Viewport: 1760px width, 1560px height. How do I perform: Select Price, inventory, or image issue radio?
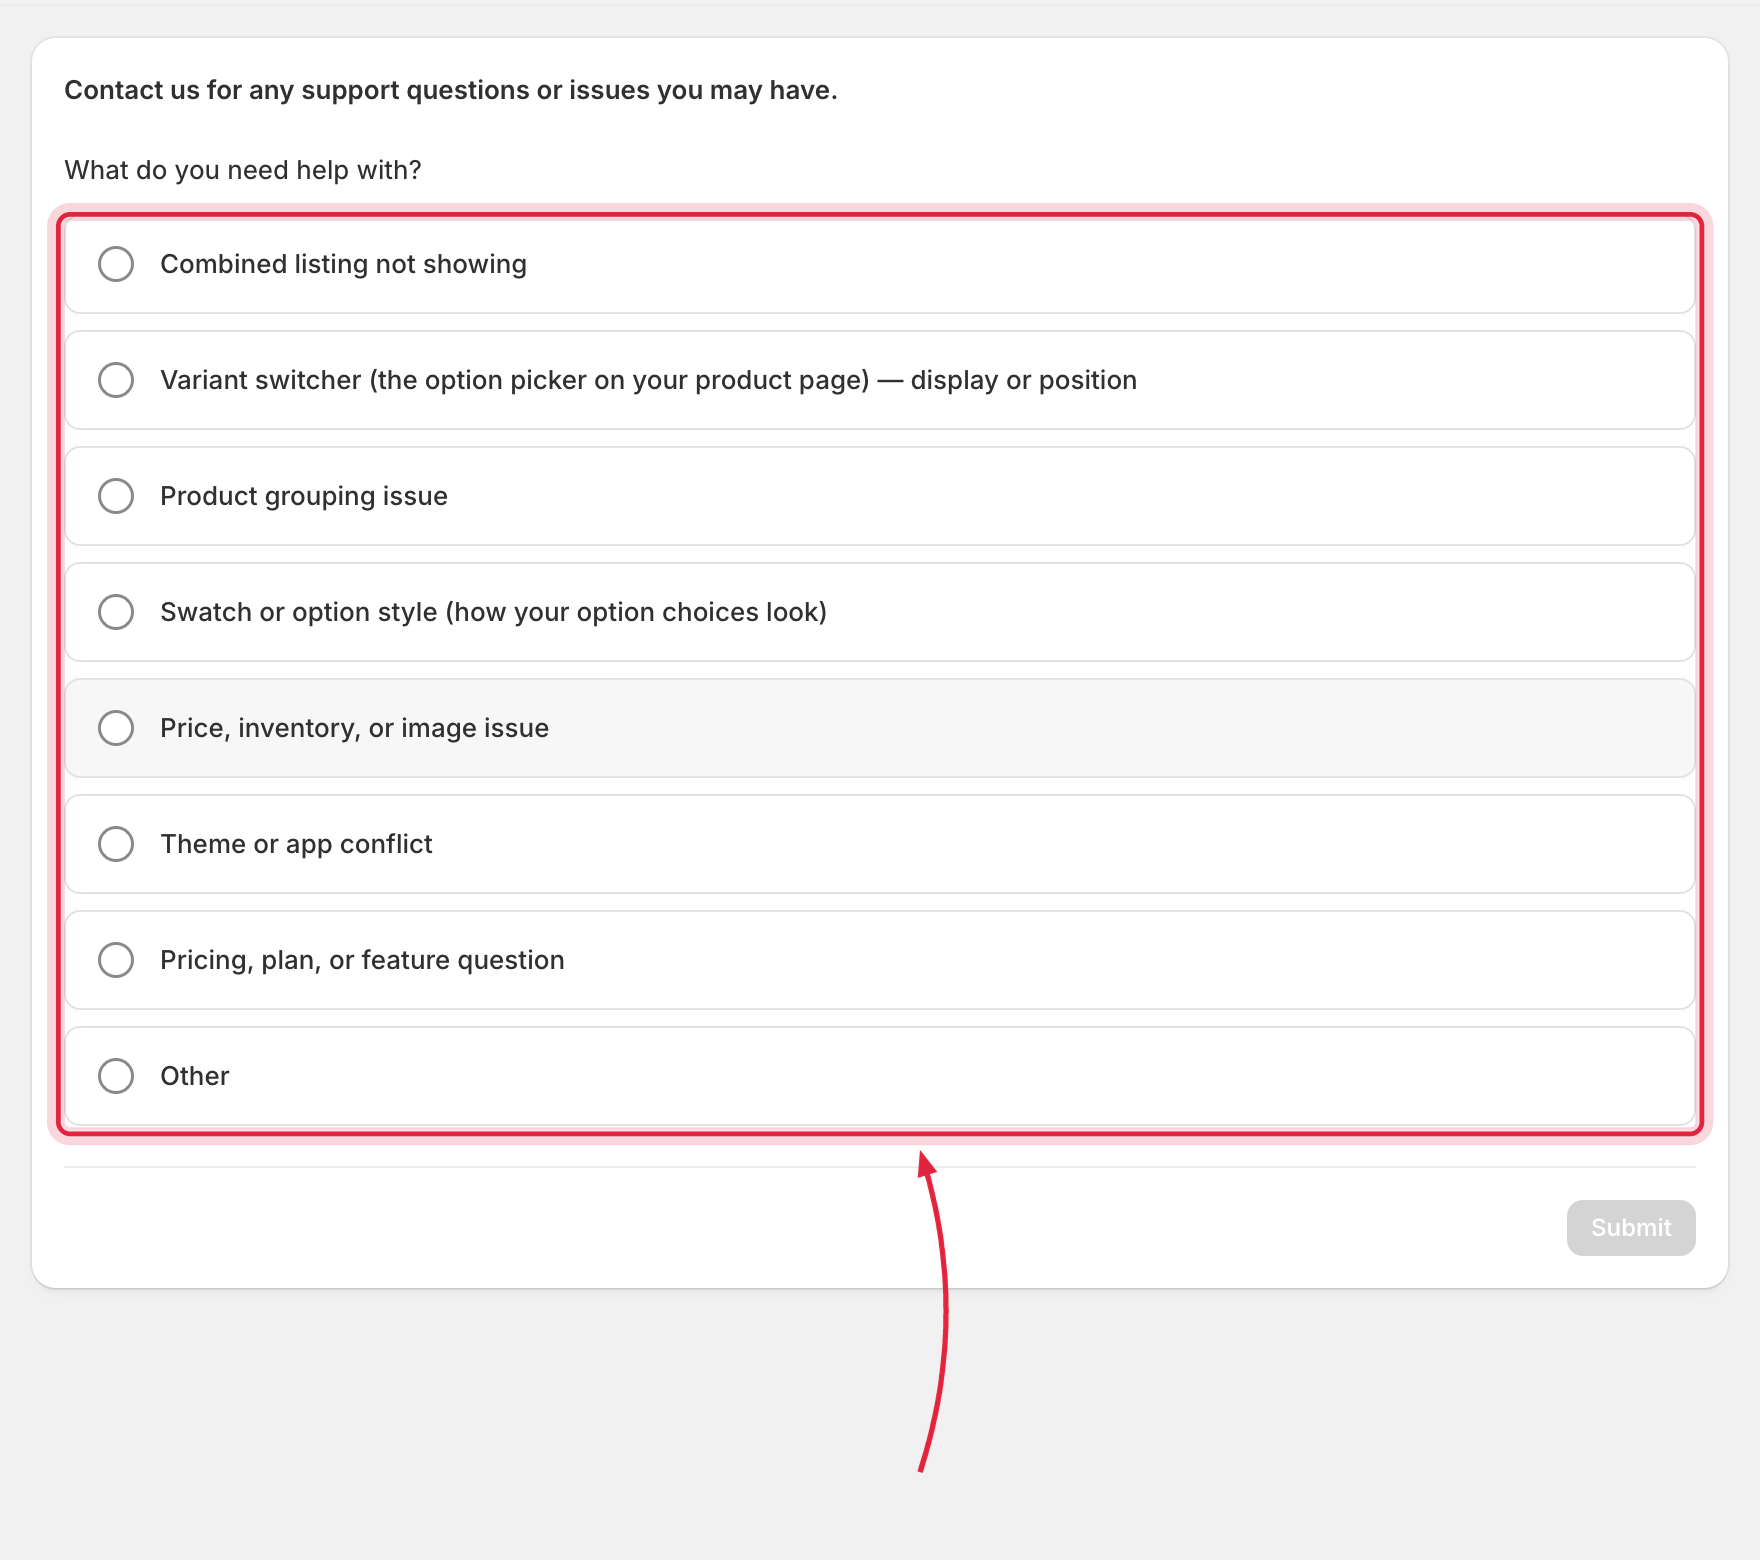116,728
